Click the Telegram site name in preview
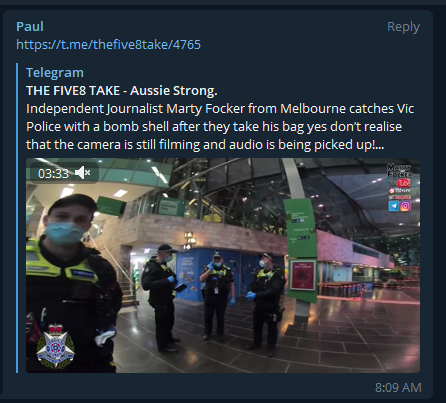446x403 pixels. point(55,73)
